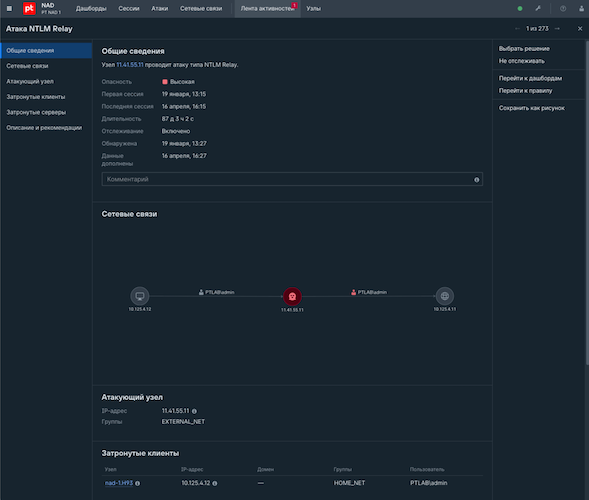
Task: Click Выбрать решение action
Action: click(x=524, y=48)
